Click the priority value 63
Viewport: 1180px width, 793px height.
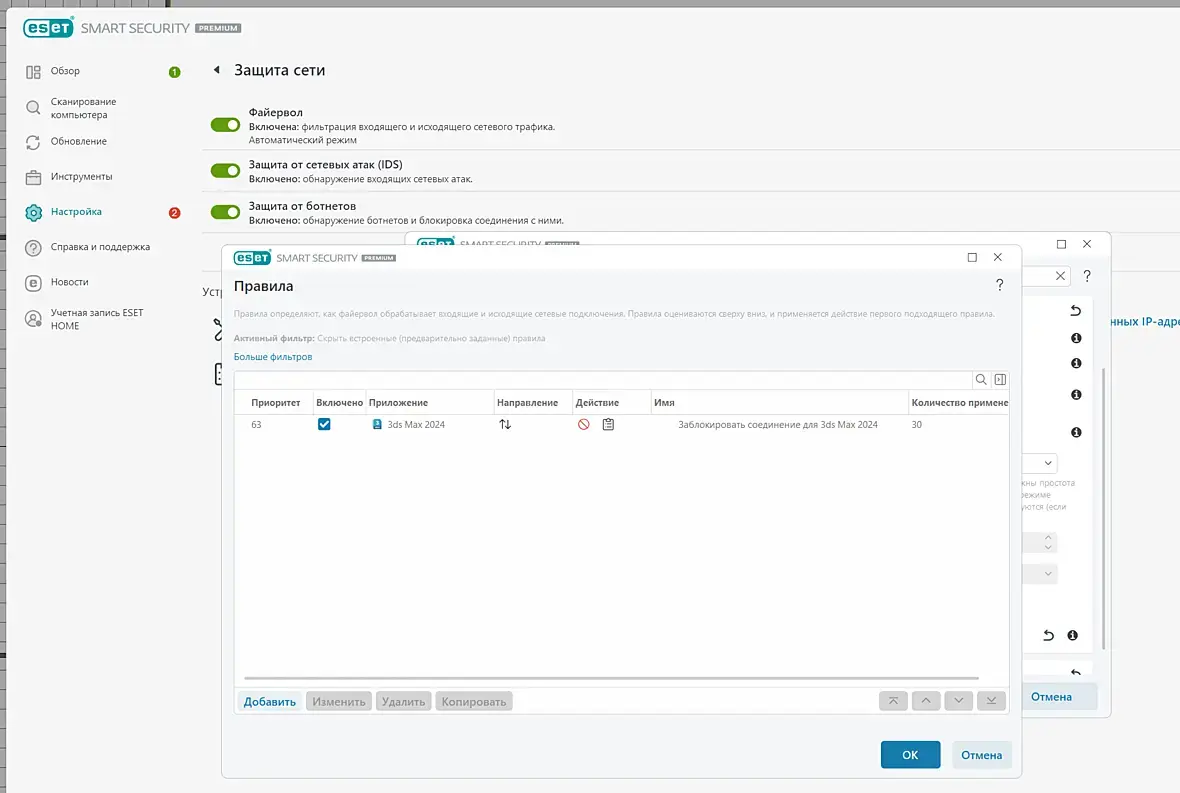[256, 424]
